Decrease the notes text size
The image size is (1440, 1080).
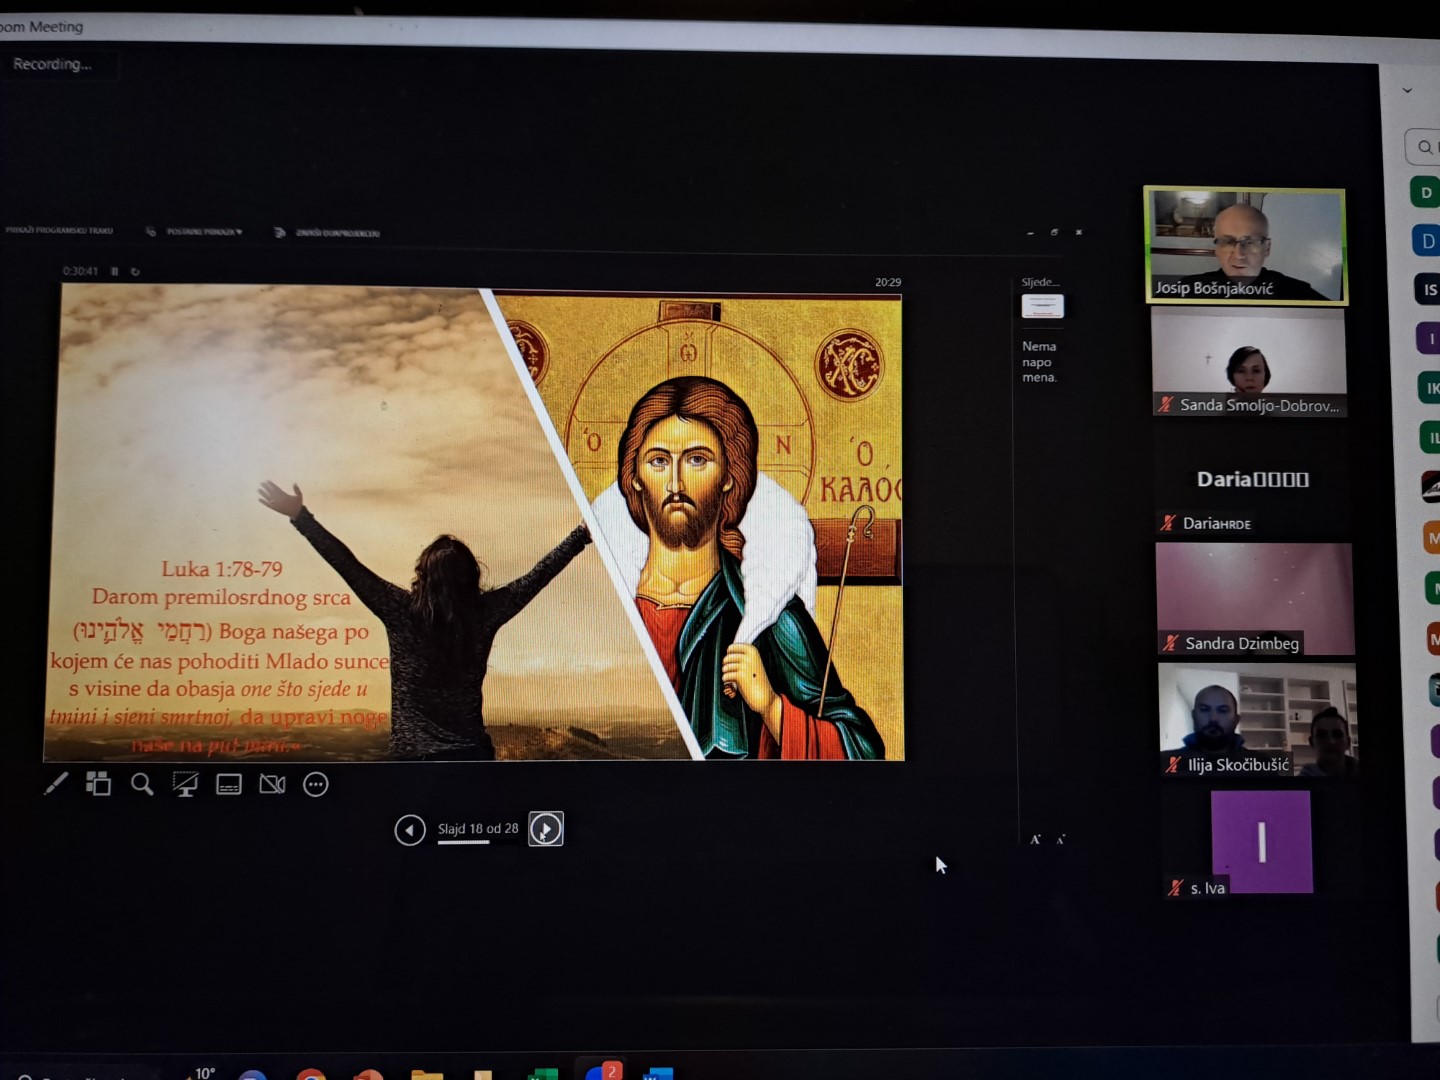pos(1060,840)
